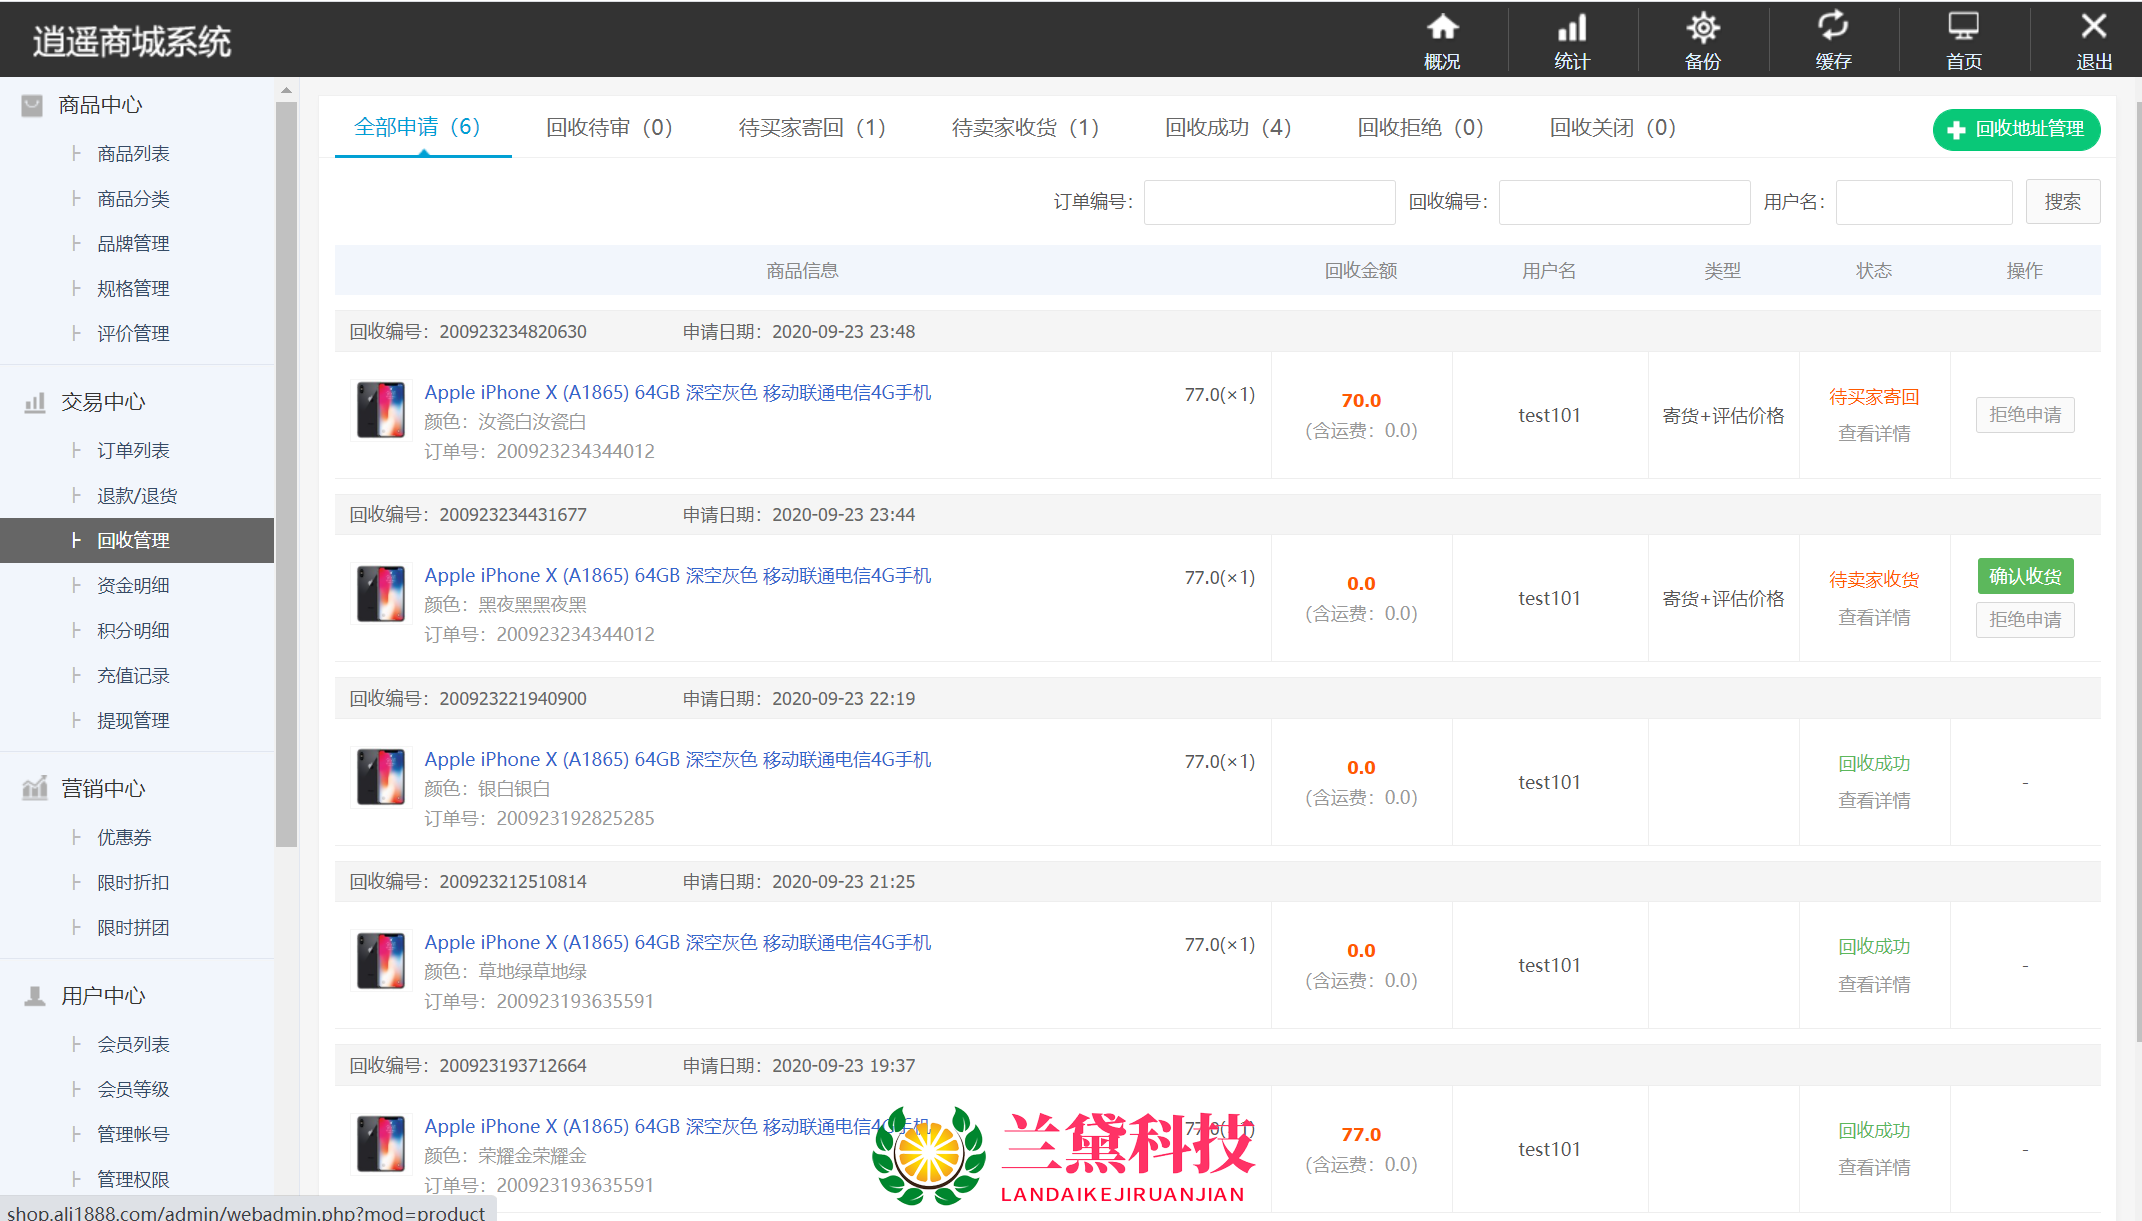Click the 交易中心 bar chart icon
Image resolution: width=2142 pixels, height=1221 pixels.
pos(34,402)
